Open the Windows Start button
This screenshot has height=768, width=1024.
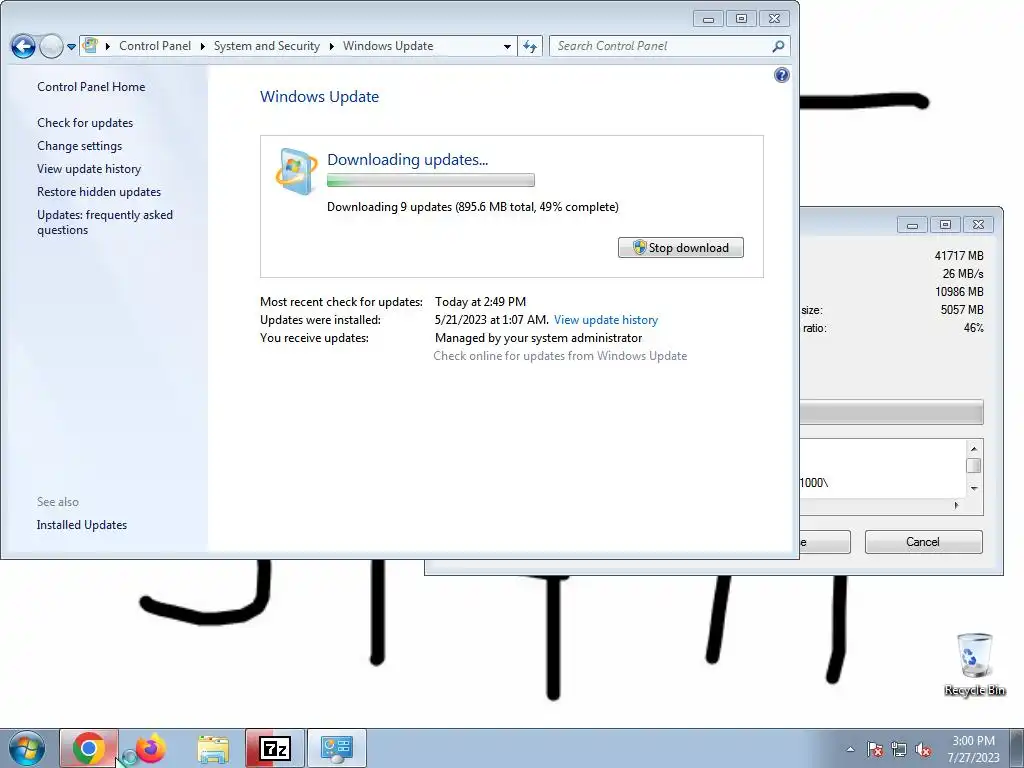(26, 748)
